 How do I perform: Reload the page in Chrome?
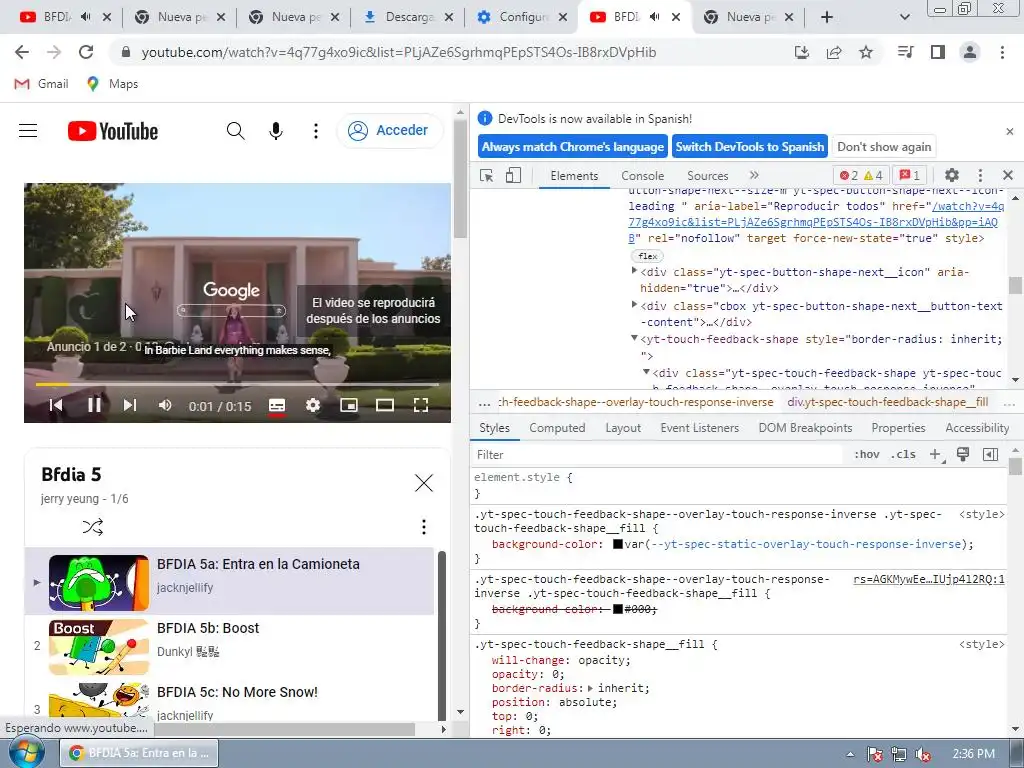pos(86,52)
